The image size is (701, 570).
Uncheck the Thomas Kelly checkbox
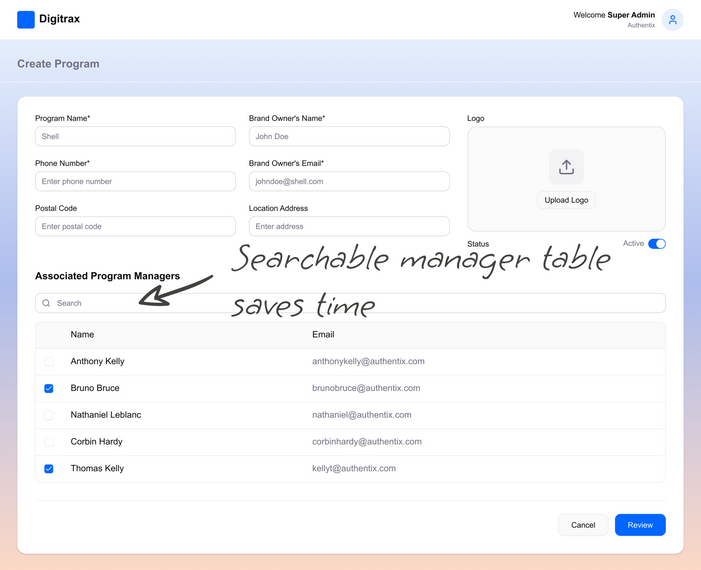tap(49, 469)
